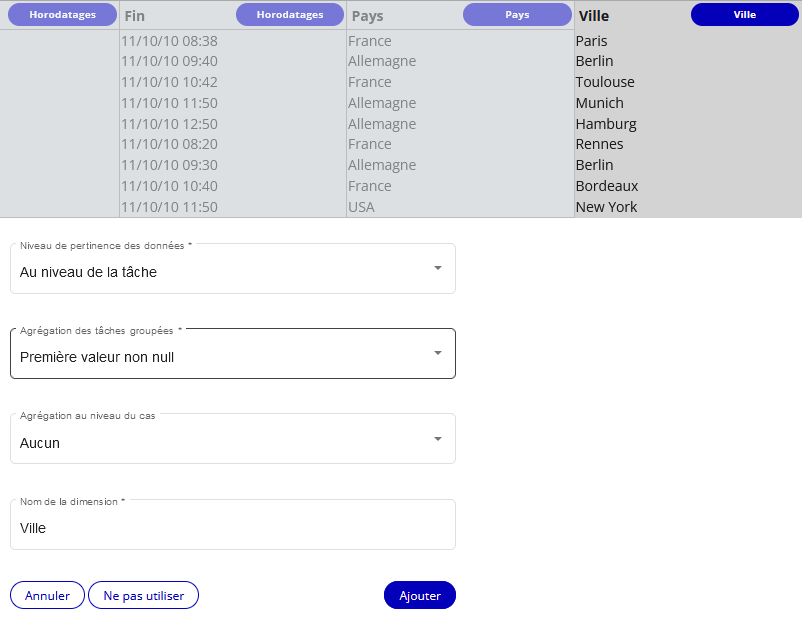The height and width of the screenshot is (617, 802).
Task: Select the Ville column header label
Action: [x=594, y=16]
